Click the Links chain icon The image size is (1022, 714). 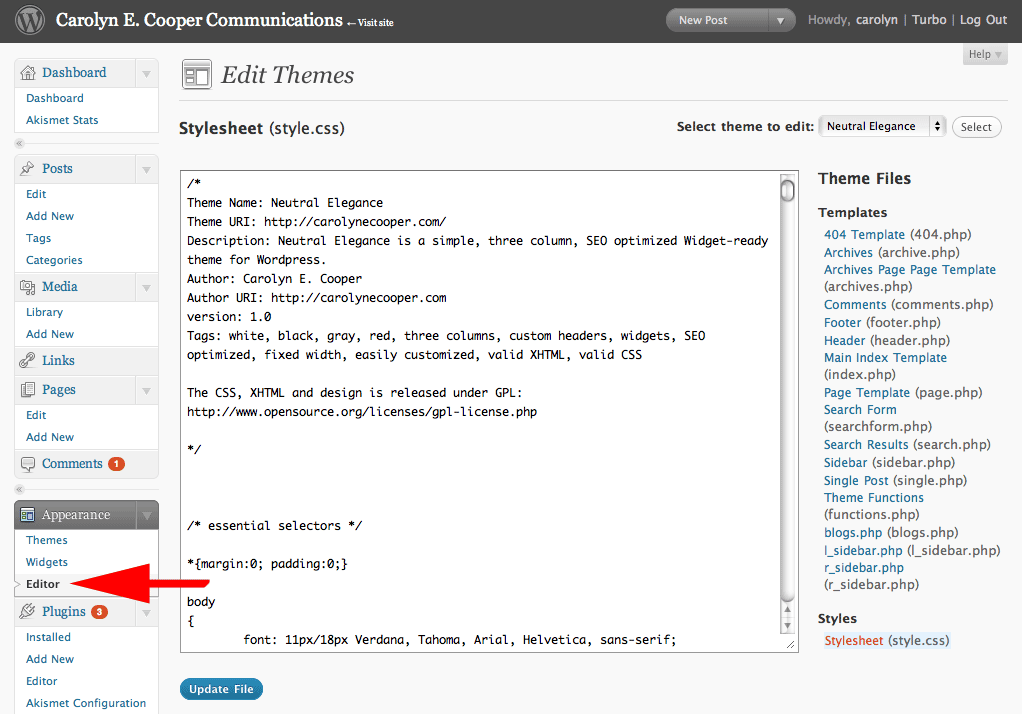25,360
